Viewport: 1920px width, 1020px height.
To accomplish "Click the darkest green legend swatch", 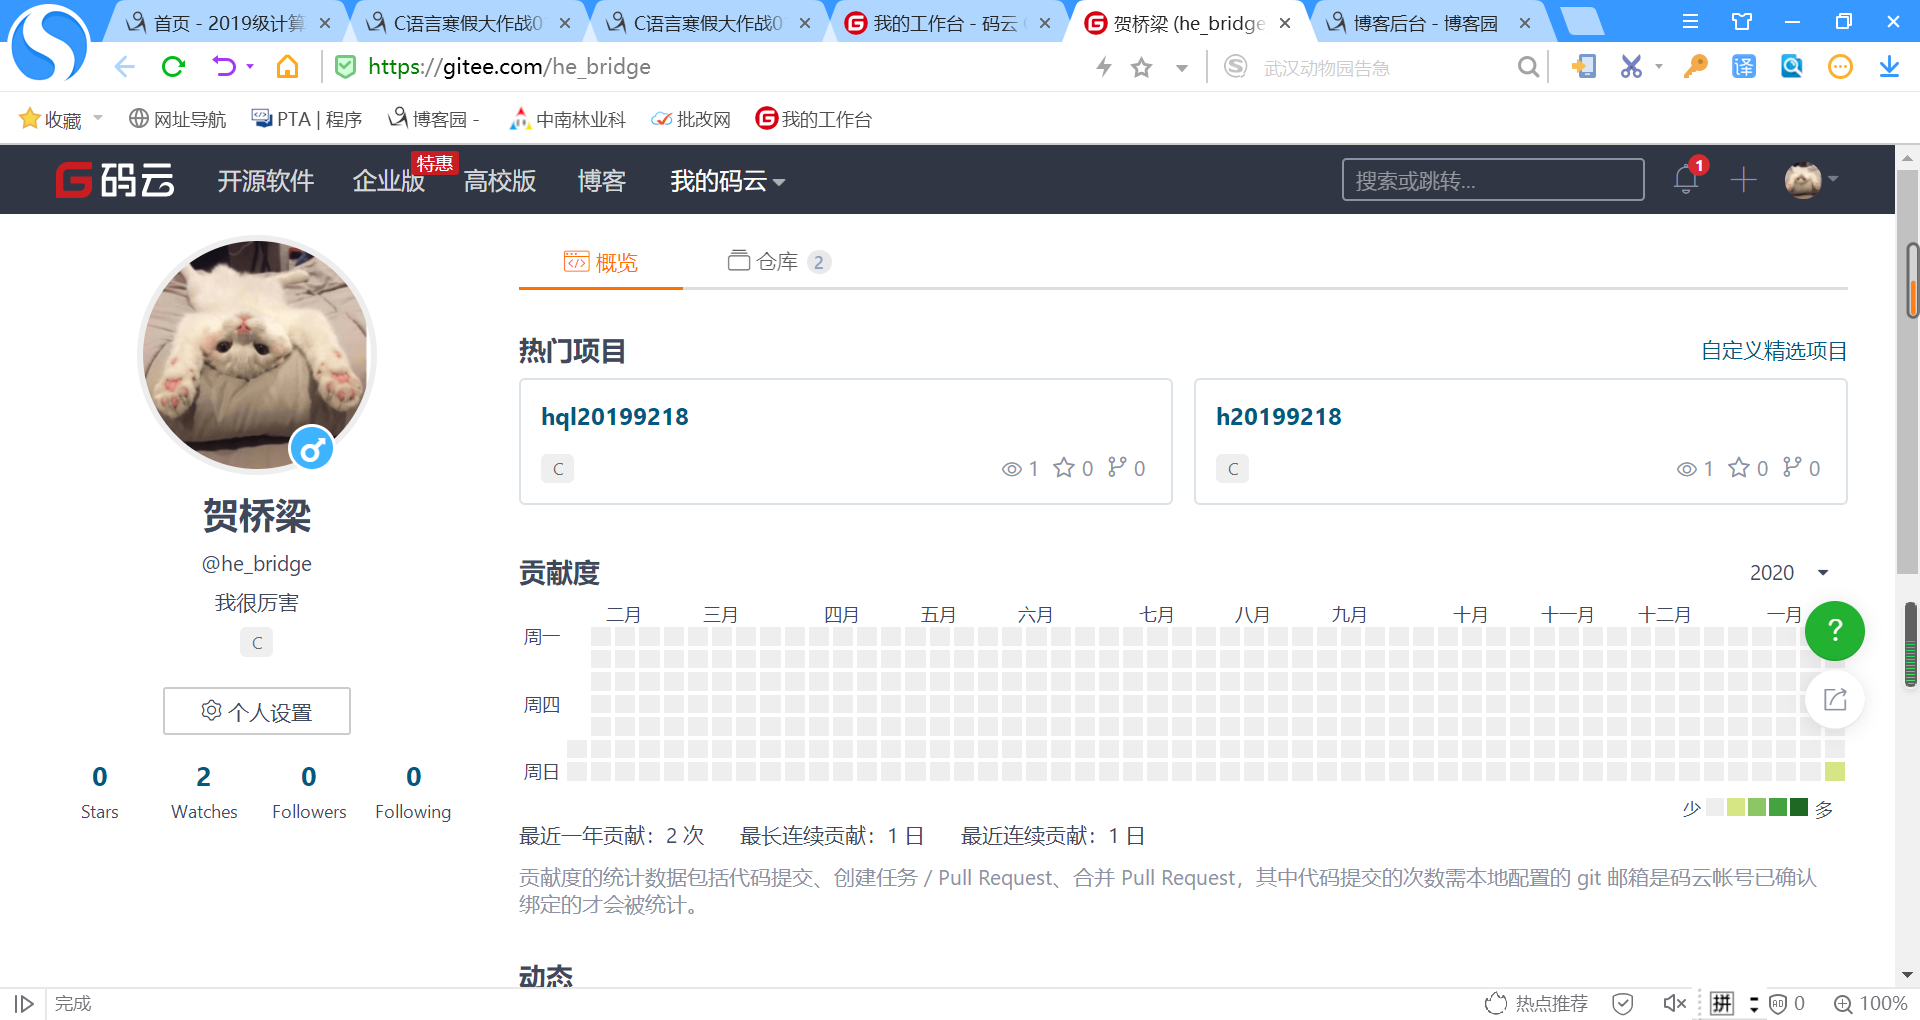I will point(1799,807).
